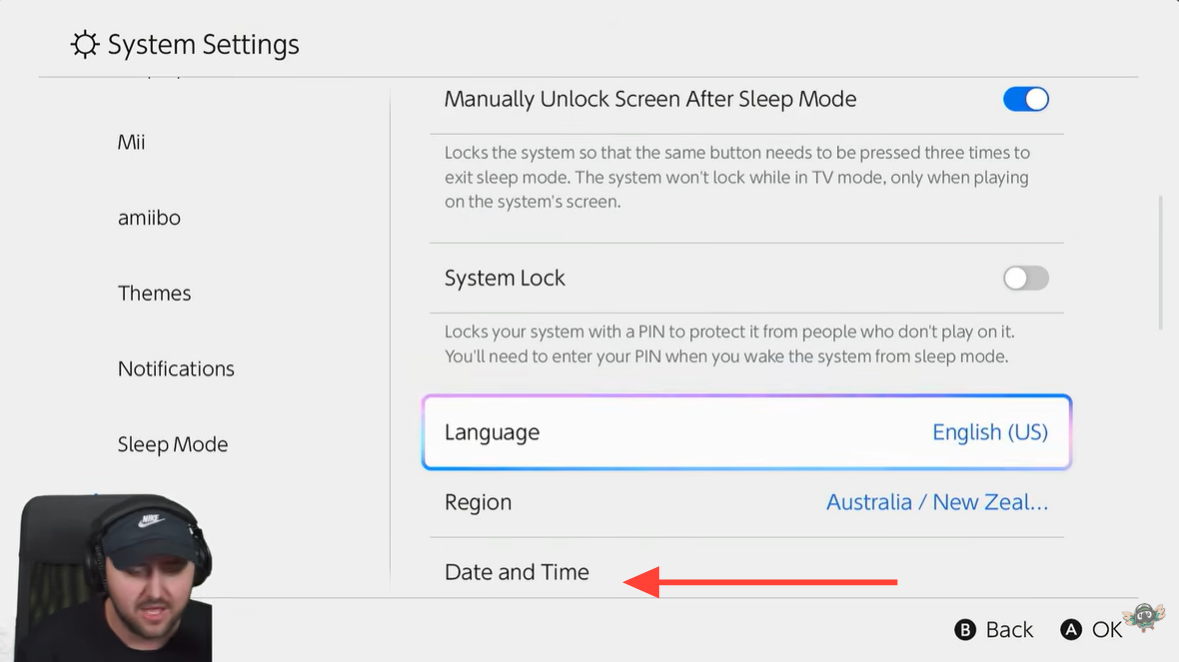This screenshot has width=1179, height=662.
Task: Click the right-side scrollbar
Action: 1160,262
